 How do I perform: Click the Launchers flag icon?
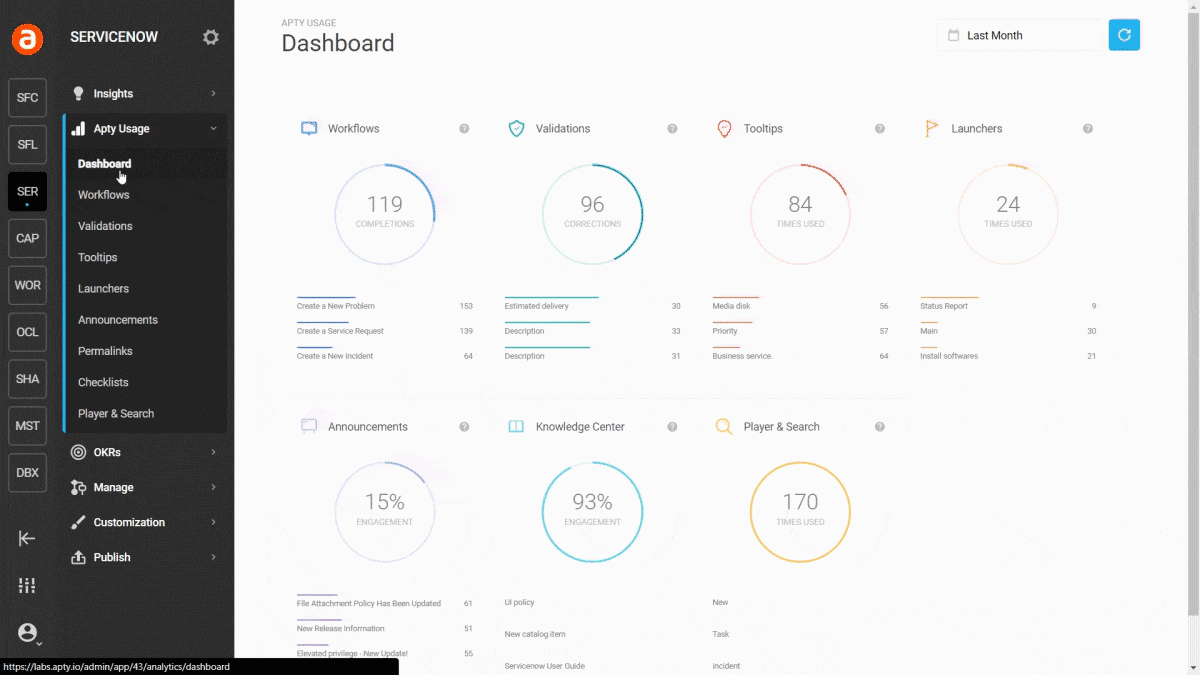coord(931,128)
